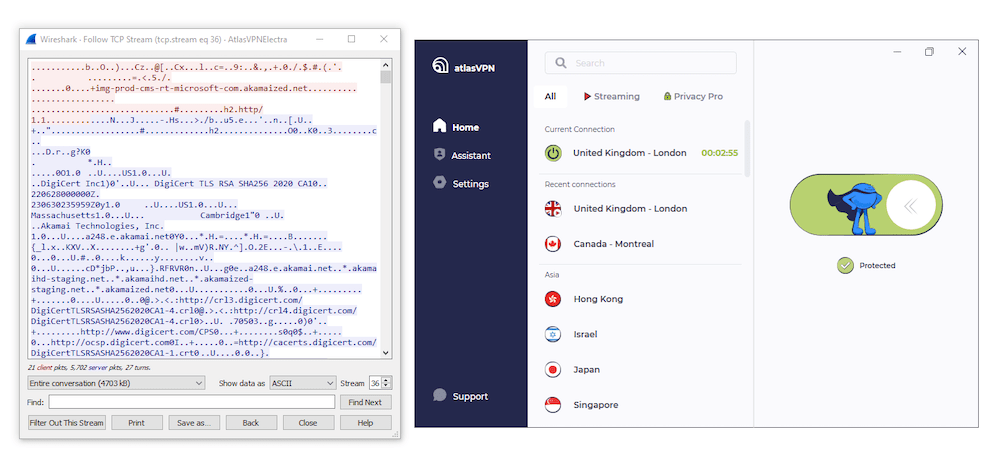Screen dimensions: 1000x473
Task: Select the United Kingdom flag in recent connections
Action: pos(553,208)
